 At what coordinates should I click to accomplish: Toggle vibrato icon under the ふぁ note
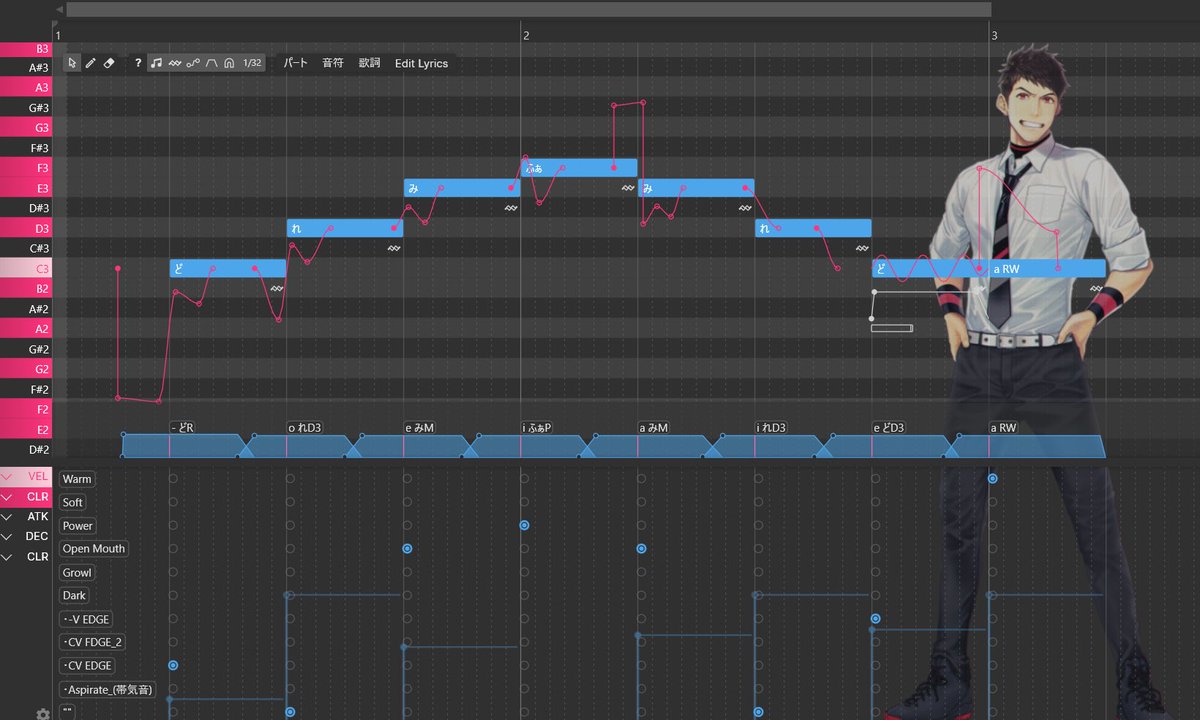pos(628,187)
